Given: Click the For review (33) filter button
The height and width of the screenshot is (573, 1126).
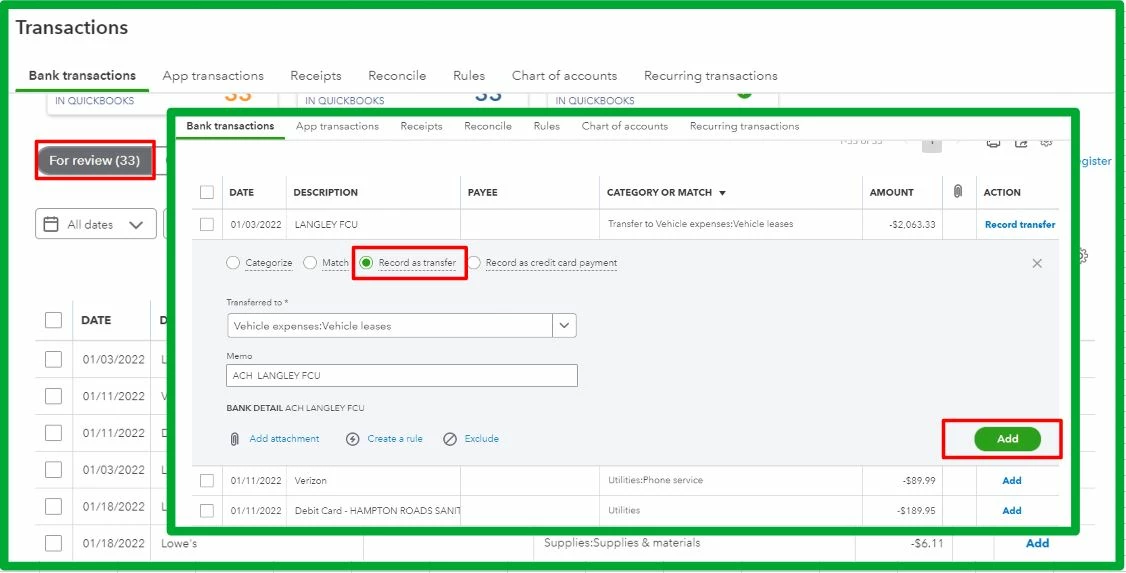Looking at the screenshot, I should [95, 161].
